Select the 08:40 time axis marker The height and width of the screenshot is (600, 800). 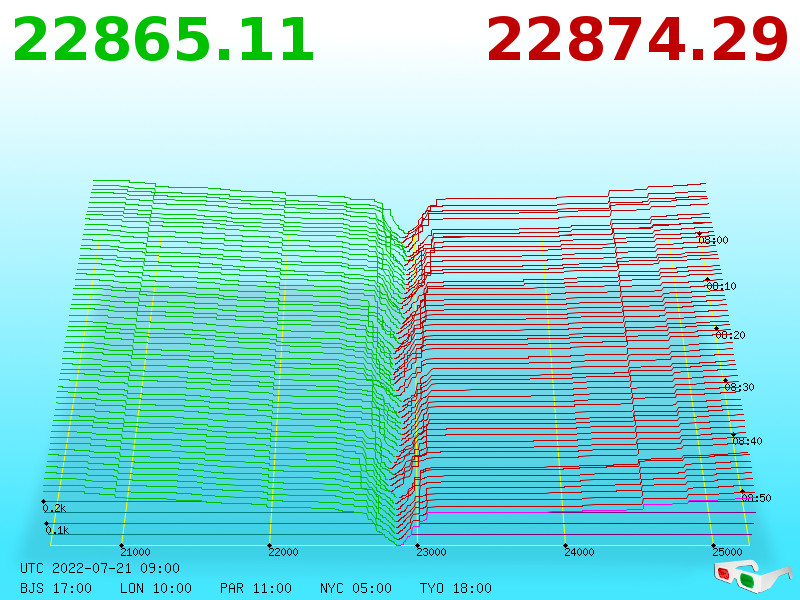(747, 441)
